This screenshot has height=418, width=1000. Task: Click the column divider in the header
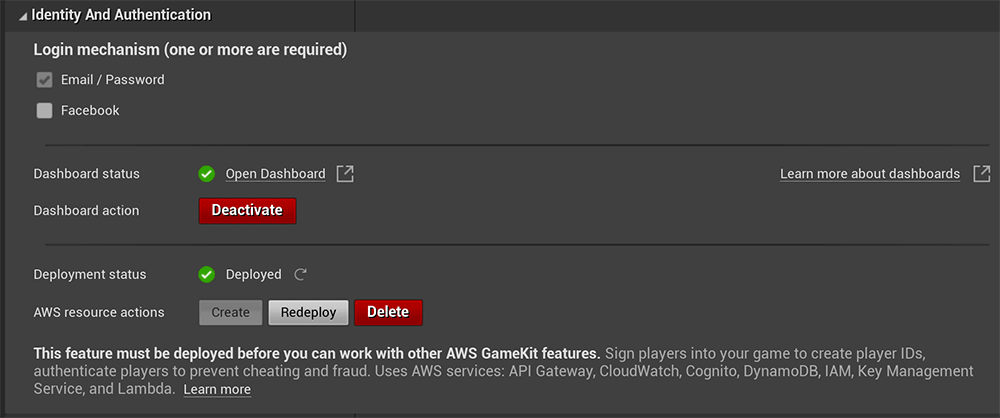pyautogui.click(x=355, y=15)
